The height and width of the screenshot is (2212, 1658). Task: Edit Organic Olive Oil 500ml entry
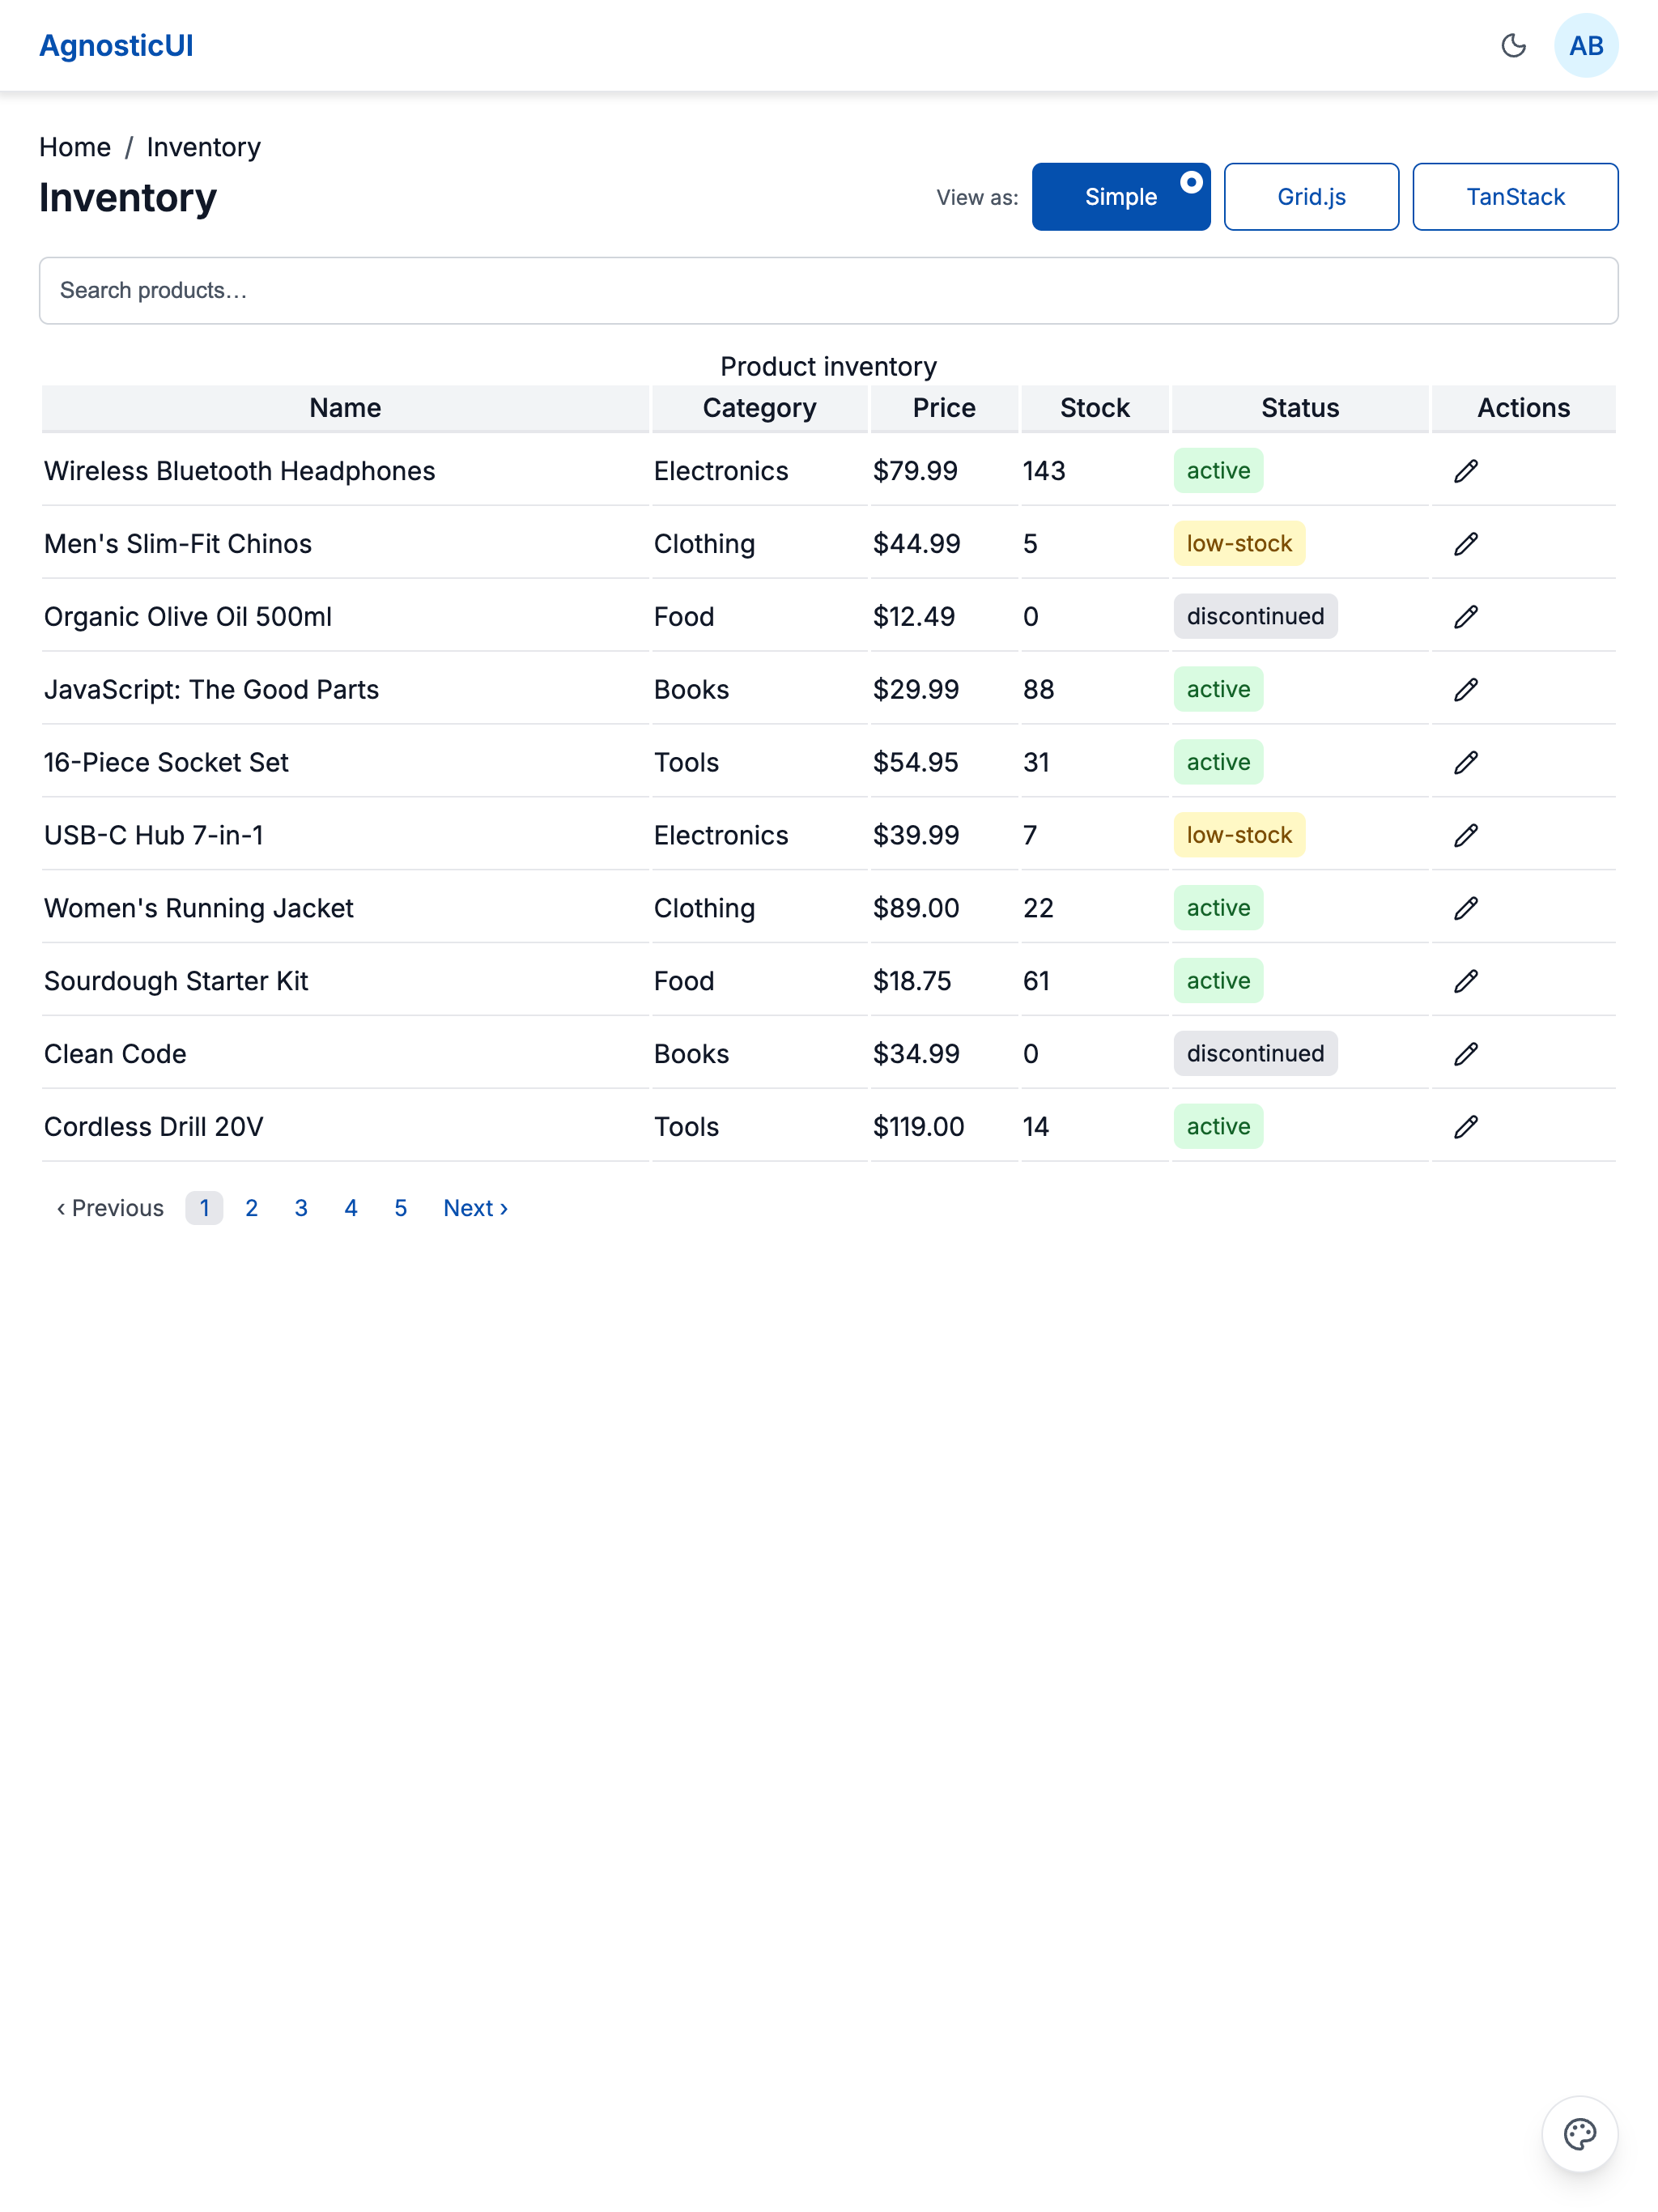click(1465, 617)
